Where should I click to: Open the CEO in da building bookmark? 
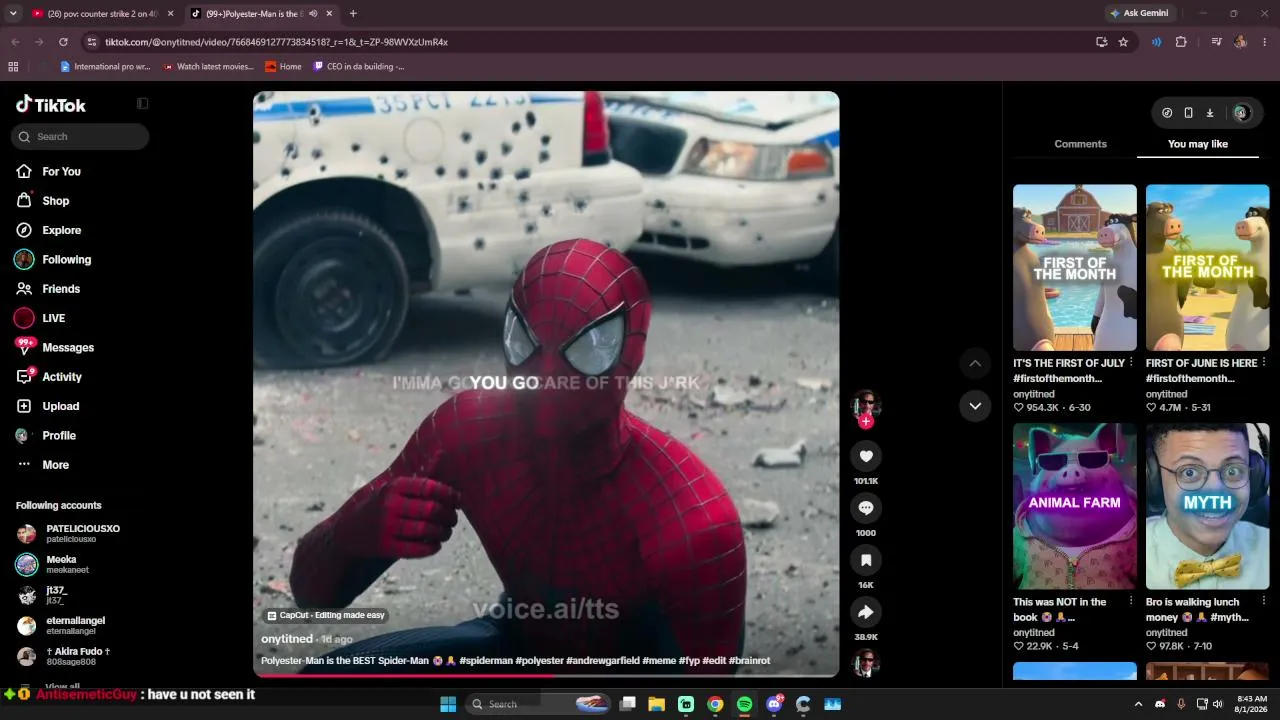359,67
